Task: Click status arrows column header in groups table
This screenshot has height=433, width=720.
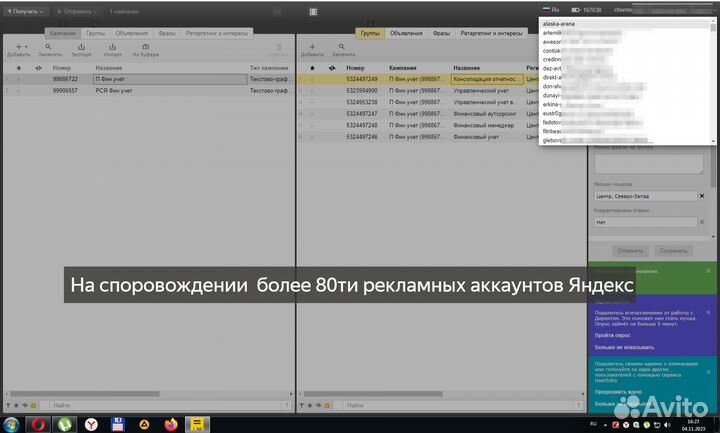Action: click(332, 68)
